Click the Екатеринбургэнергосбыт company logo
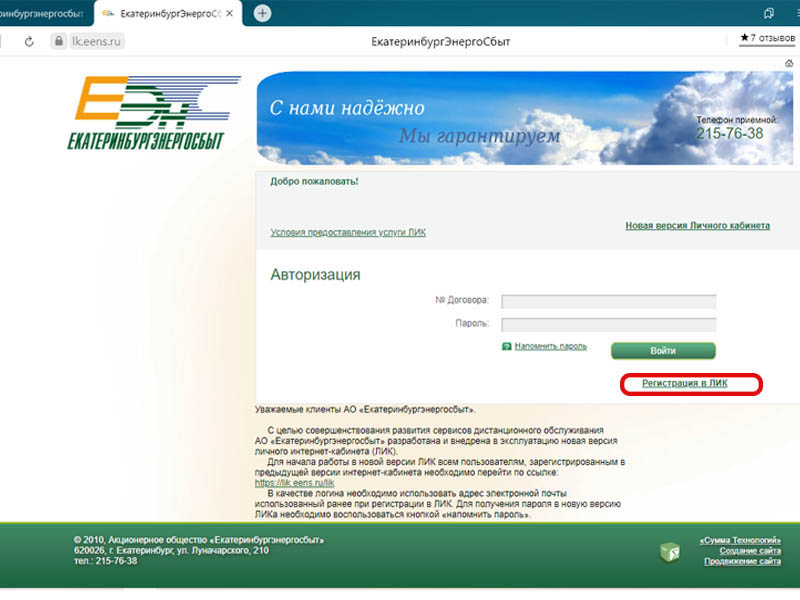The image size is (800, 600). tap(153, 113)
